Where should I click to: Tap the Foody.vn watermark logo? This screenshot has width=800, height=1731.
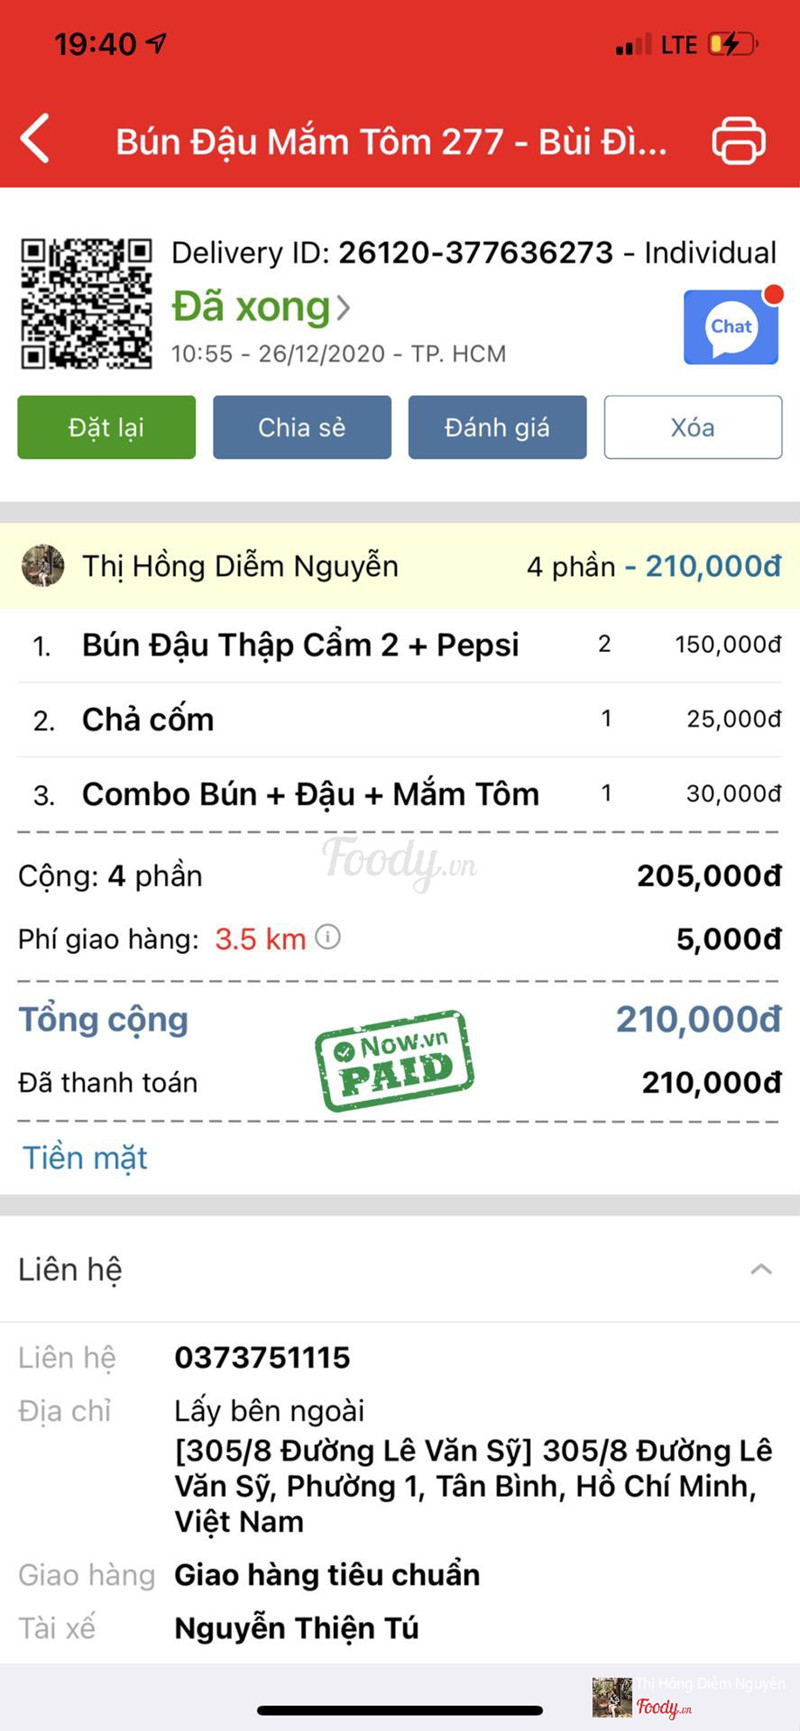pos(398,861)
